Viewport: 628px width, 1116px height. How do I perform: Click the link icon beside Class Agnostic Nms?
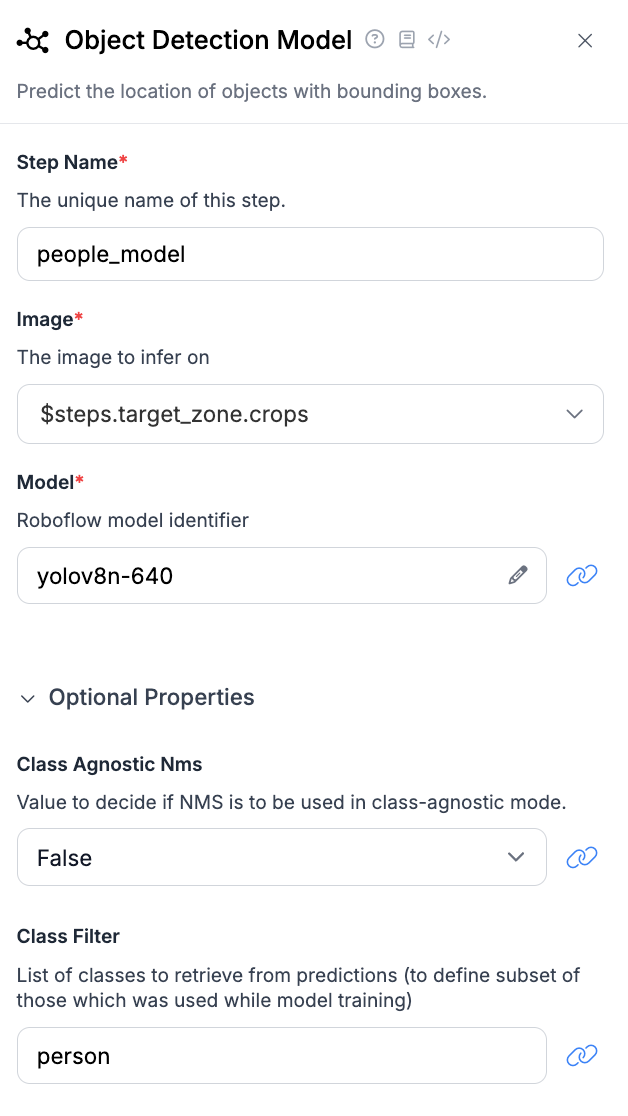582,857
